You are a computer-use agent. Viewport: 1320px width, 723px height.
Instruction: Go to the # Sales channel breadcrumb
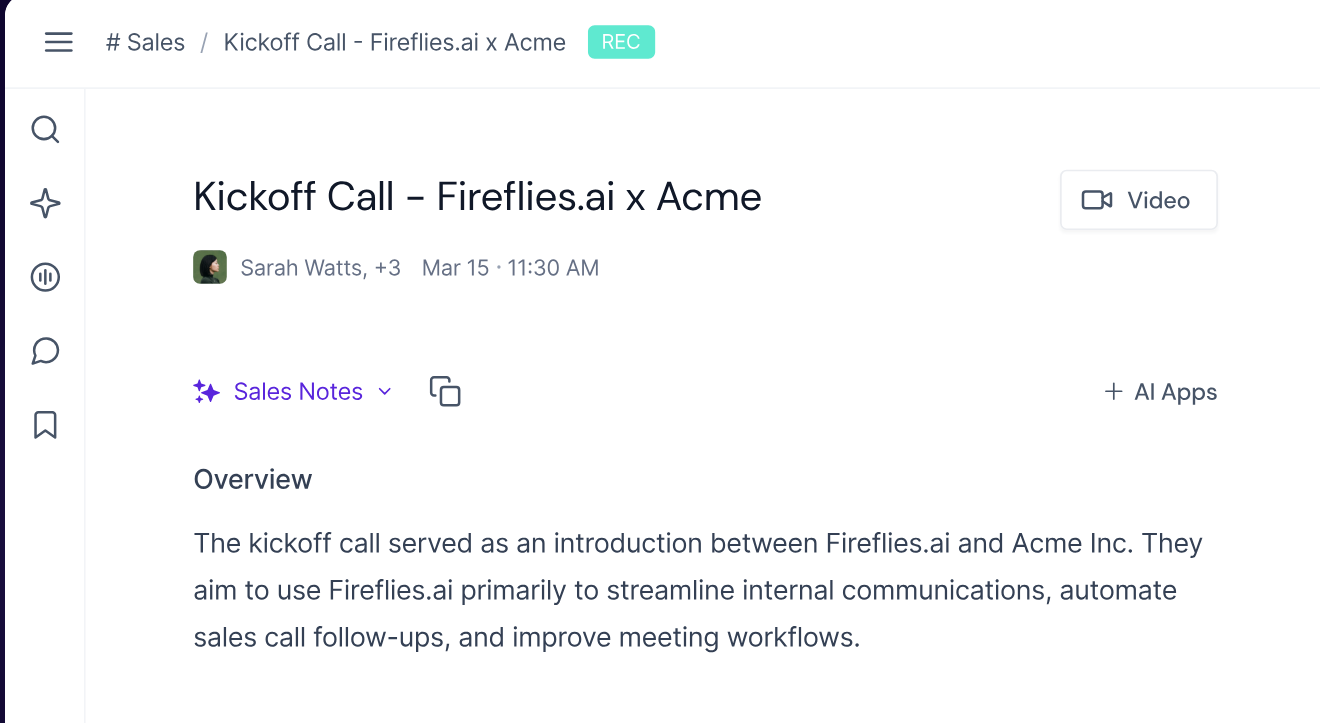[x=146, y=42]
